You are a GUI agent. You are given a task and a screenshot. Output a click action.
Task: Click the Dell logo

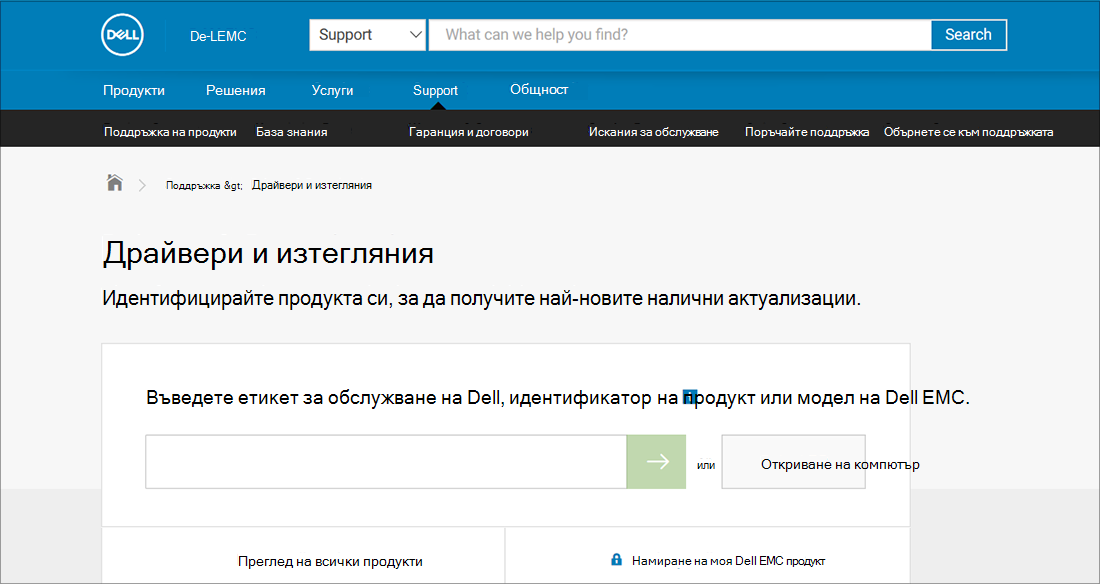pos(123,34)
